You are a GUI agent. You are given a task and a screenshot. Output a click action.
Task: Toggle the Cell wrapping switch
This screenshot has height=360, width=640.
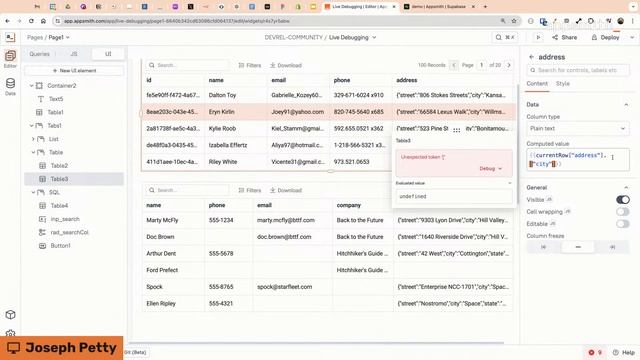tap(622, 212)
